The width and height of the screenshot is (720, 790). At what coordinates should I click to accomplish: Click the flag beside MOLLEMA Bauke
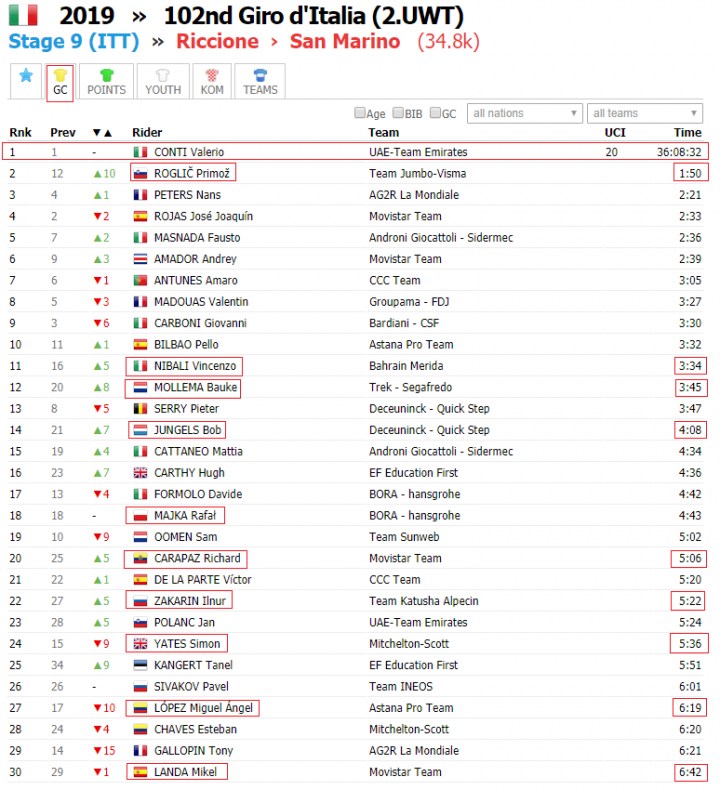coord(140,387)
